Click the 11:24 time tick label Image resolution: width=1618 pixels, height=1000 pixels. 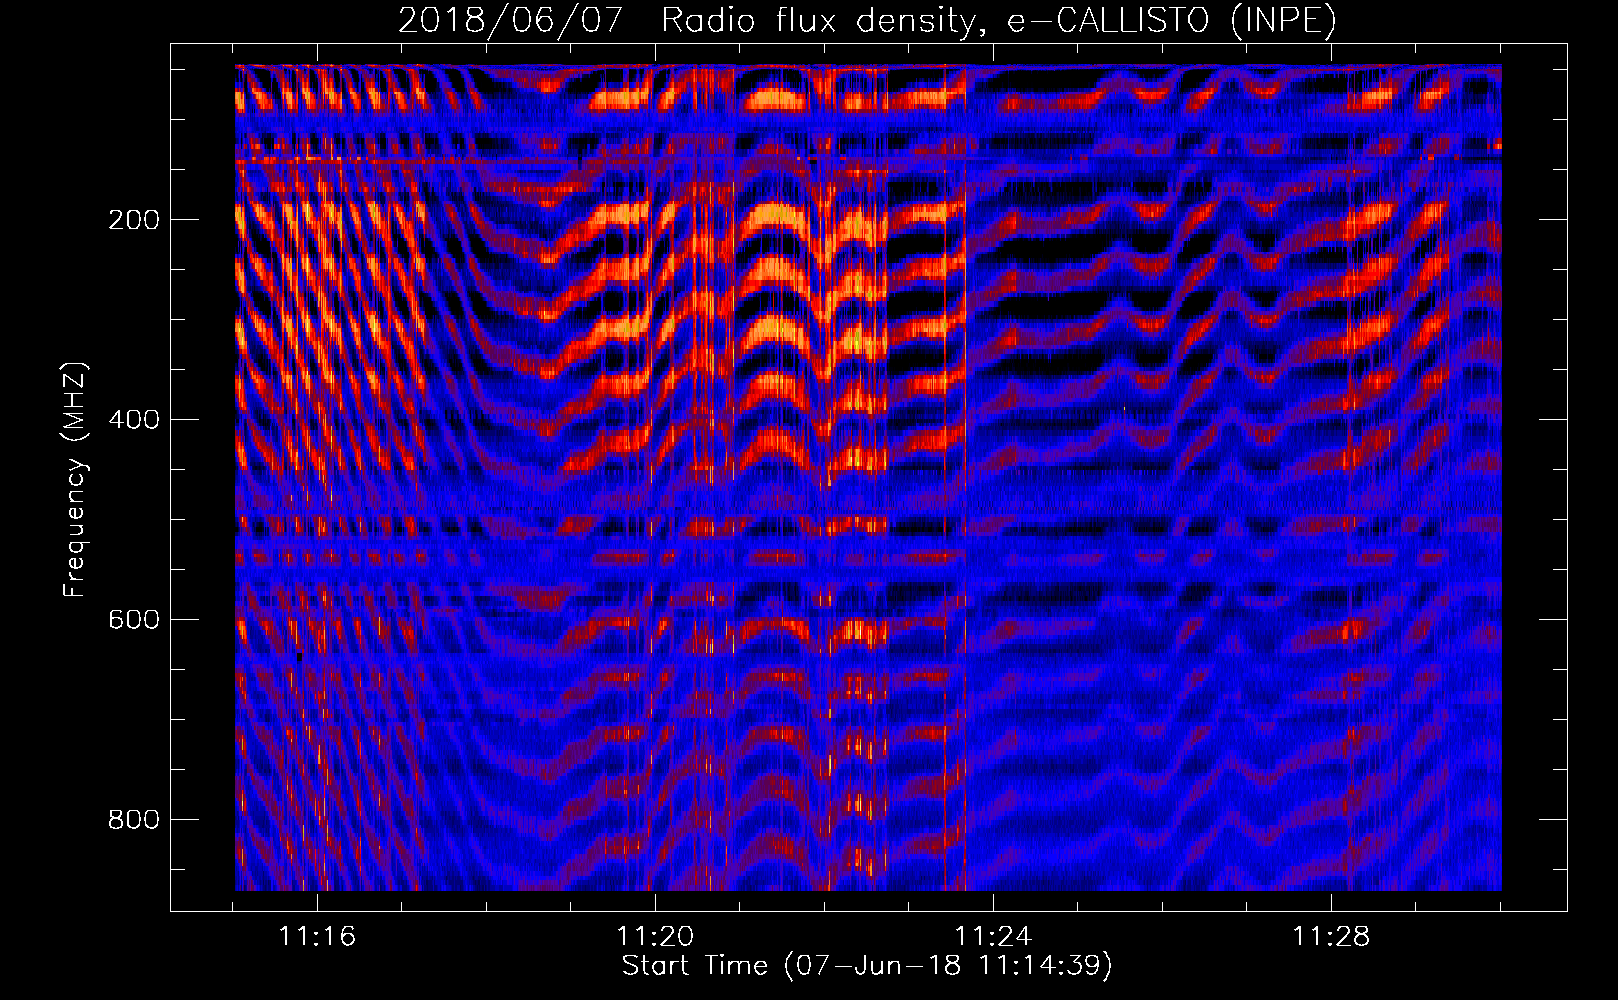pyautogui.click(x=993, y=937)
